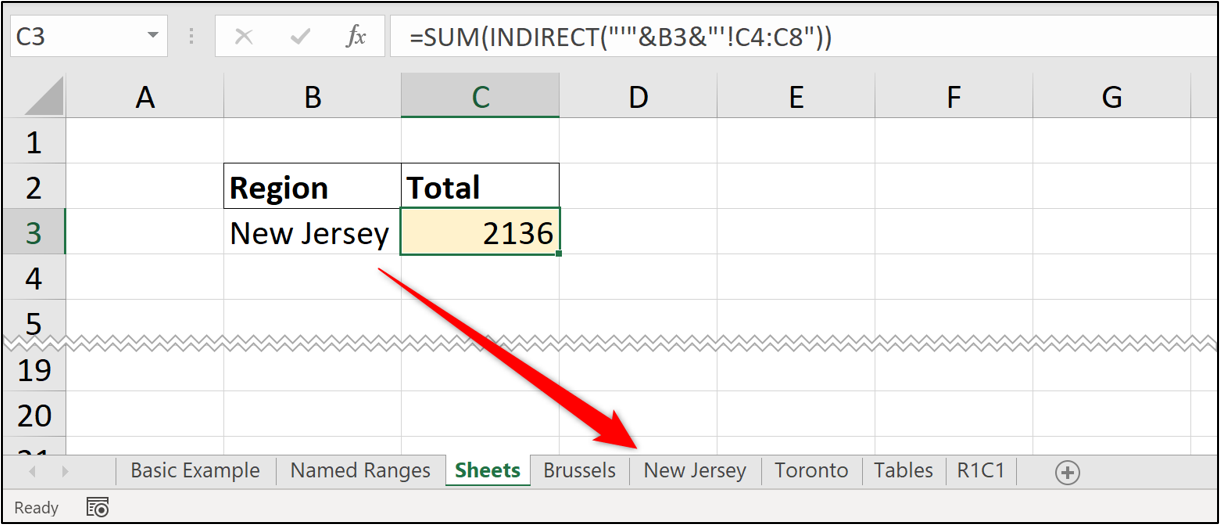Screen dimensions: 1220x525
Task: Select row 2 header
Action: tap(34, 187)
